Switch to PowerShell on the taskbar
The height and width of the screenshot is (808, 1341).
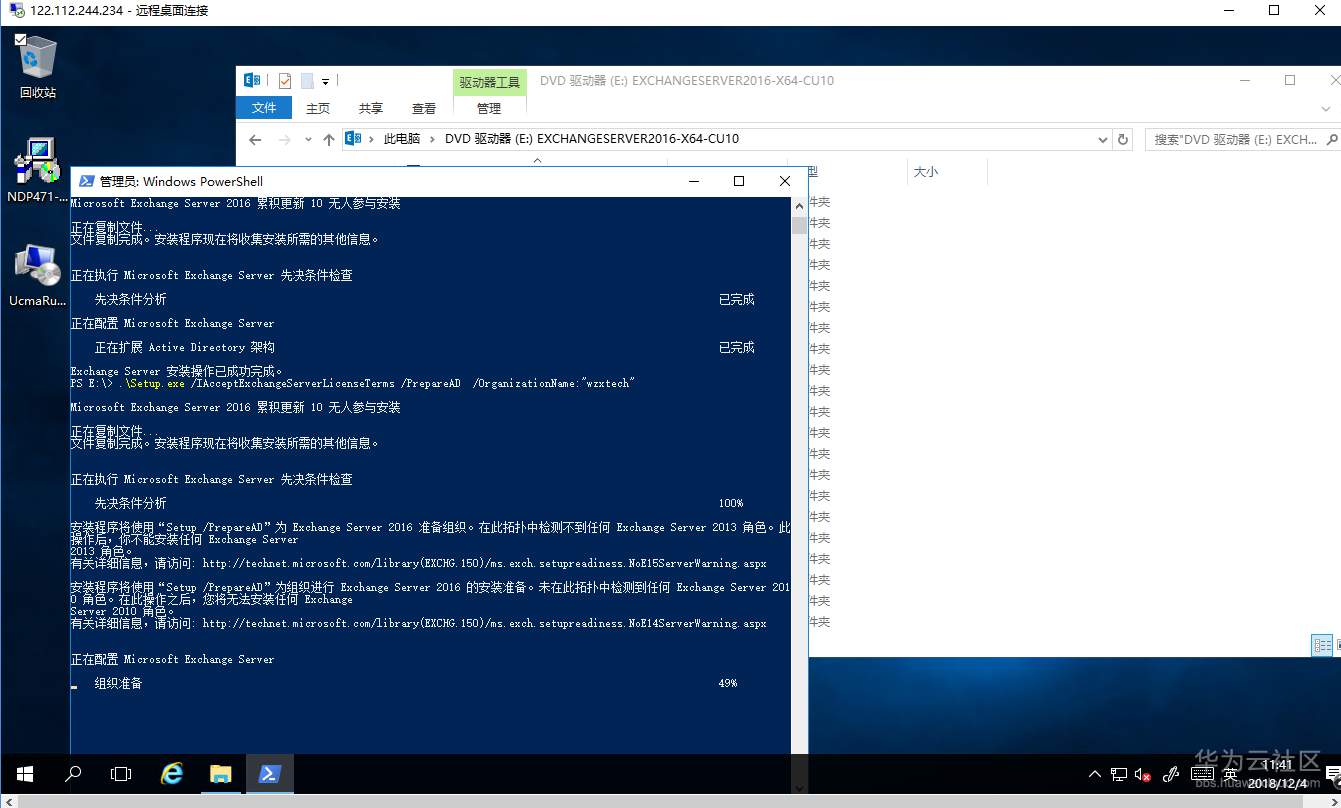click(x=270, y=774)
